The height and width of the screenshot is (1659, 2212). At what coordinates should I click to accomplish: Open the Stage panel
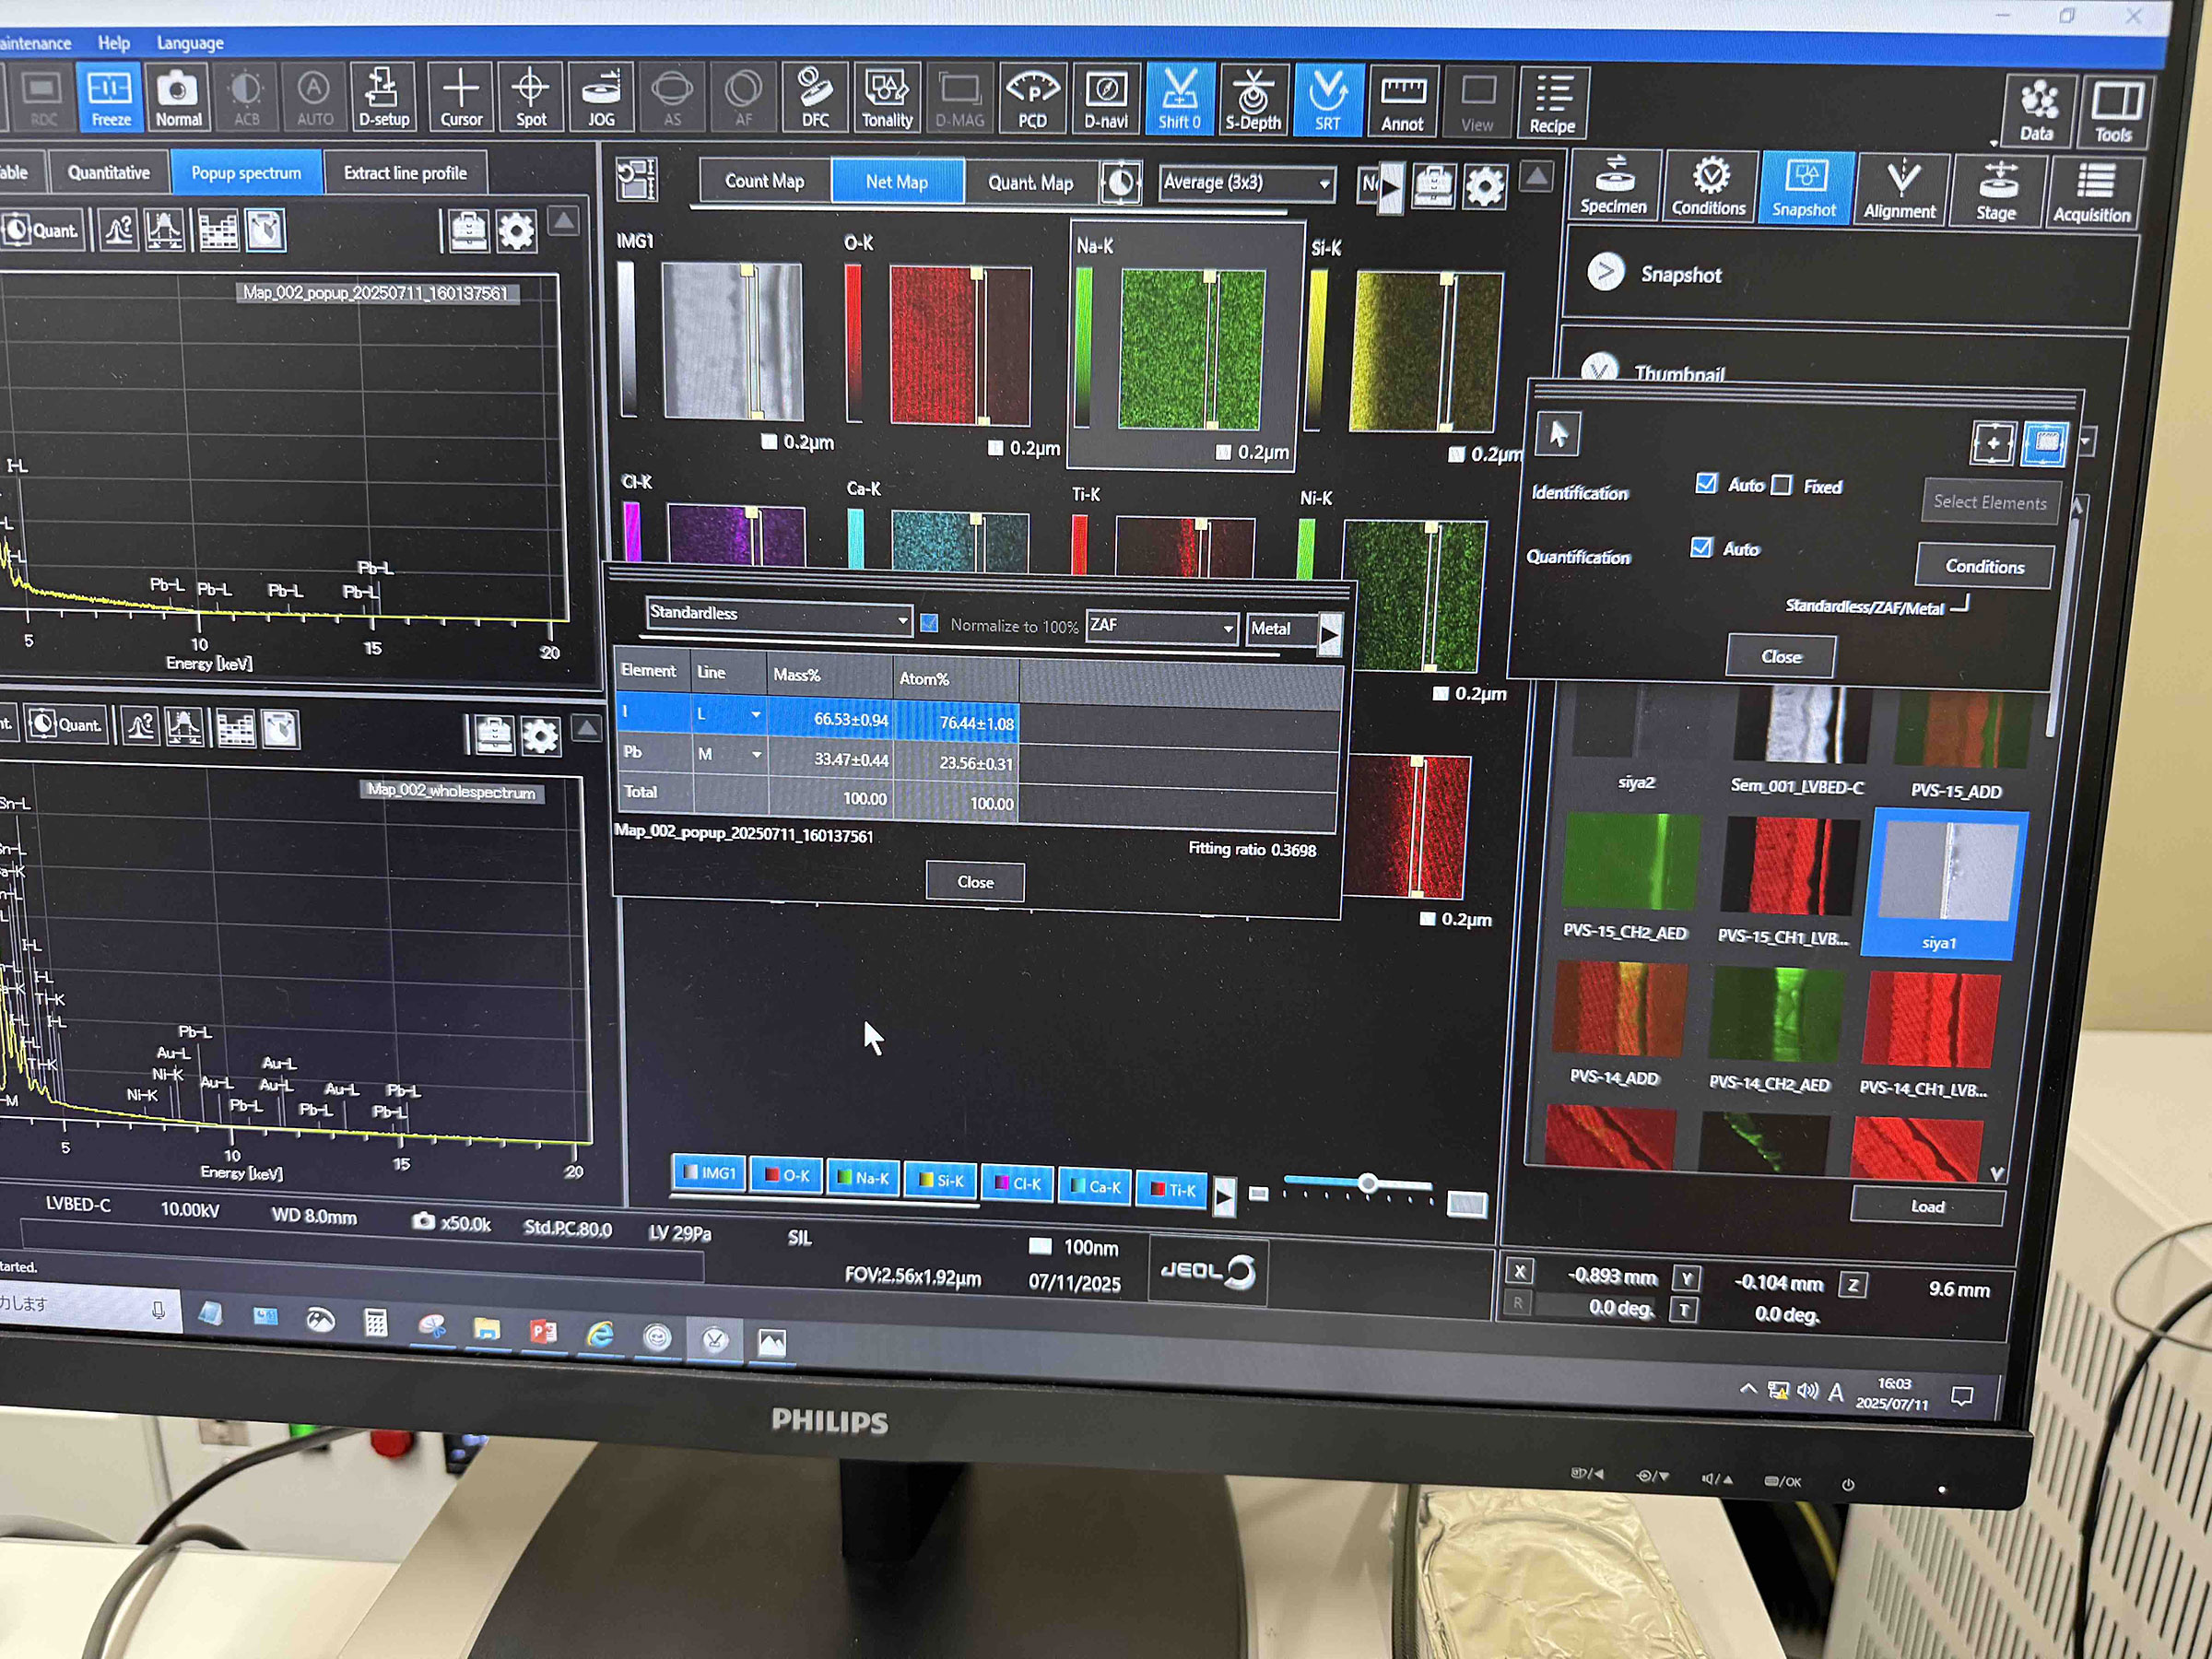1996,192
